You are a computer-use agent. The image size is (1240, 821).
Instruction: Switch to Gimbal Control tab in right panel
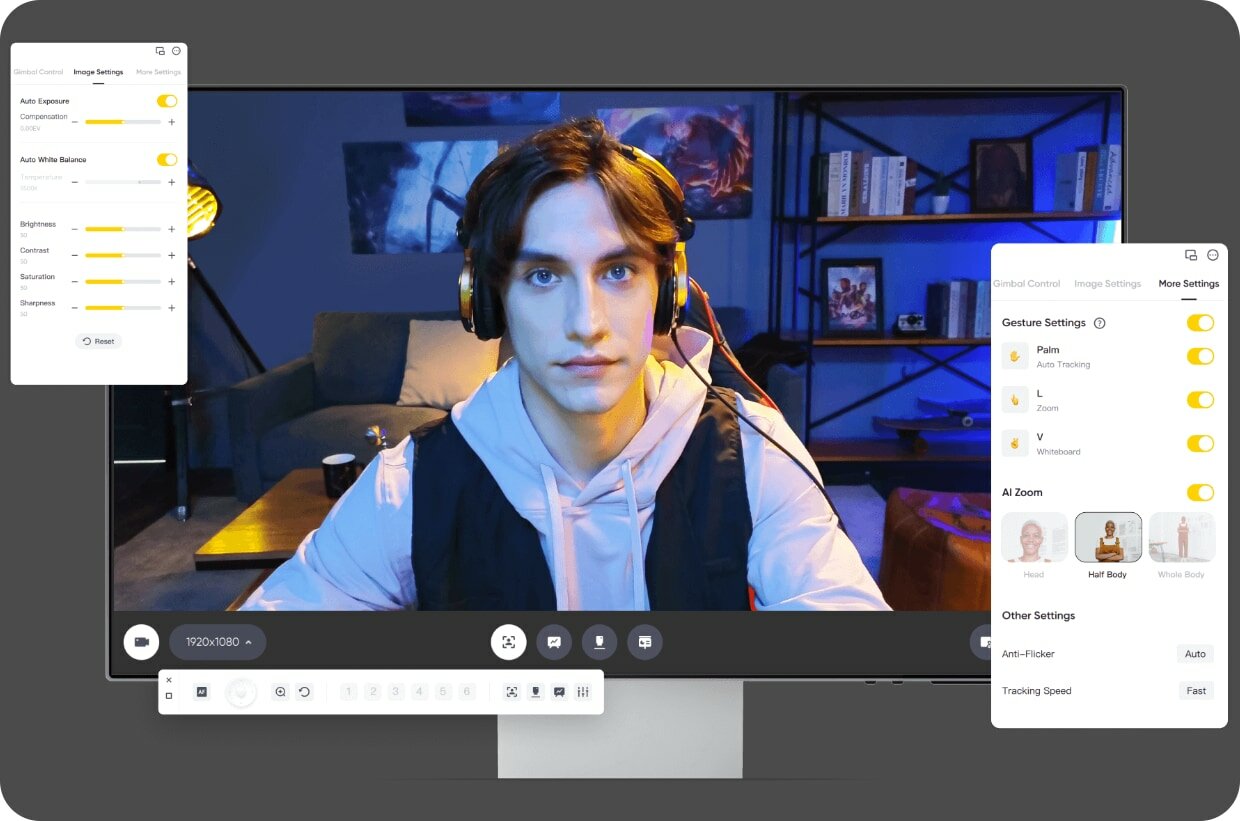pyautogui.click(x=1027, y=284)
